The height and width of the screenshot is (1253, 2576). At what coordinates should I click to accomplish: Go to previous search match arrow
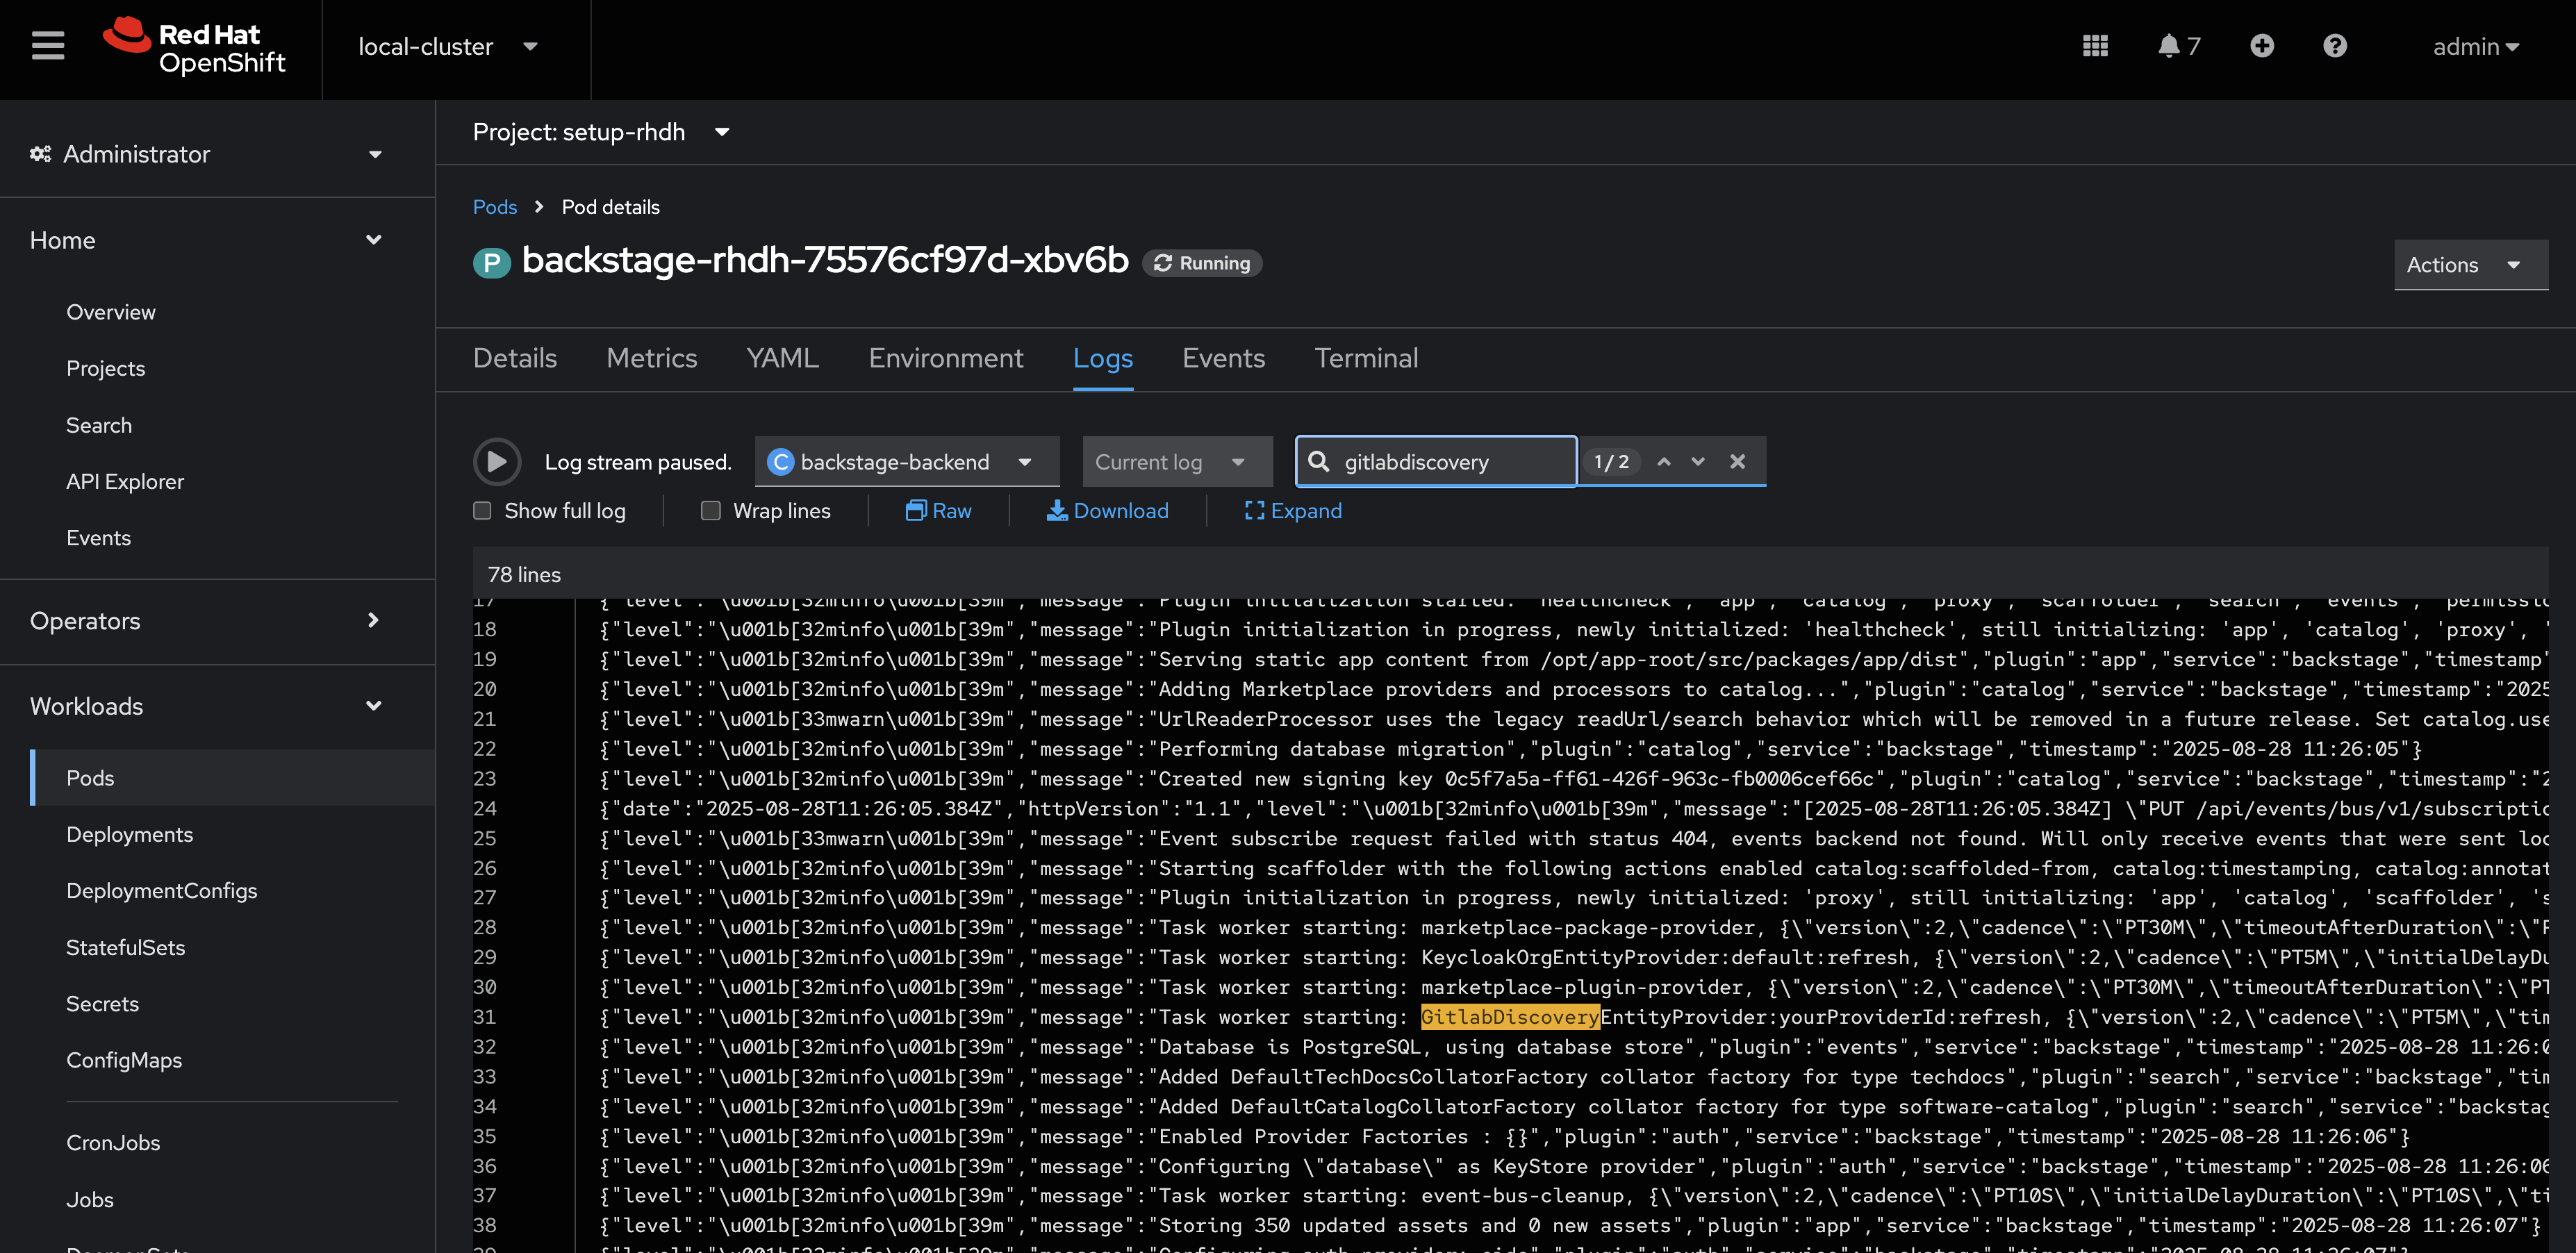pos(1664,461)
